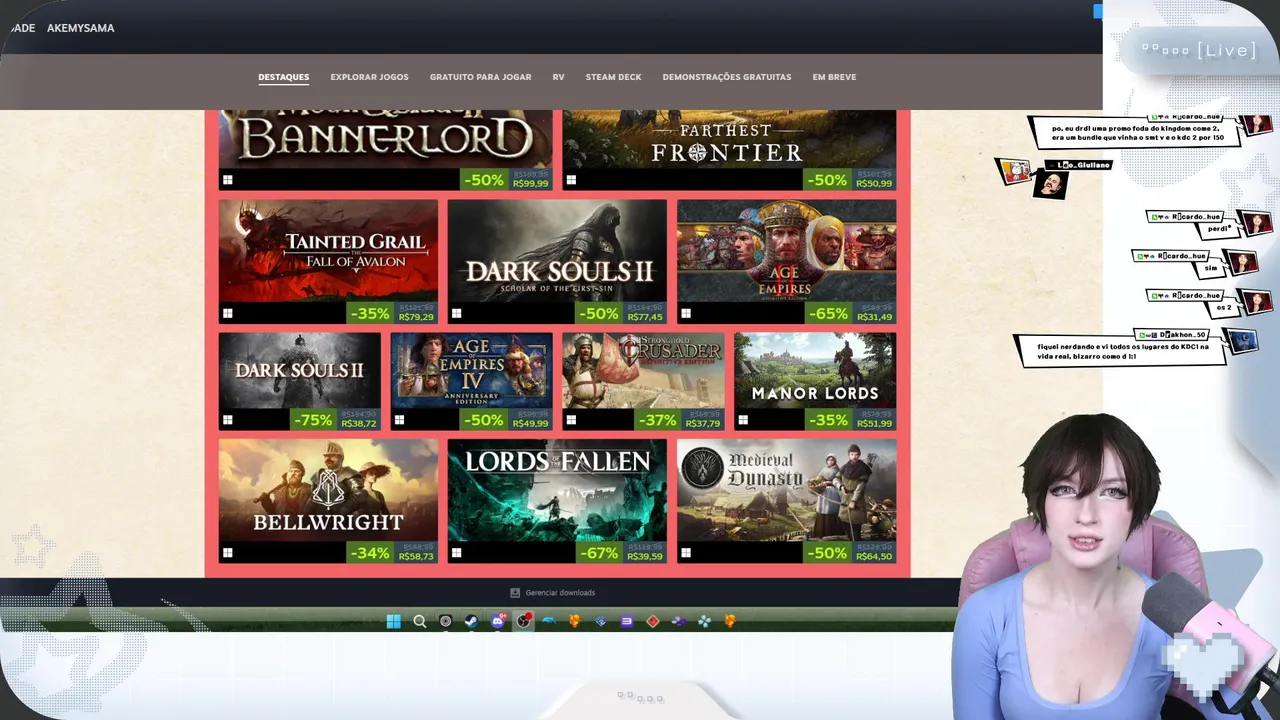This screenshot has width=1280, height=720.
Task: Click Windows icon on Bellwright card
Action: click(x=228, y=552)
